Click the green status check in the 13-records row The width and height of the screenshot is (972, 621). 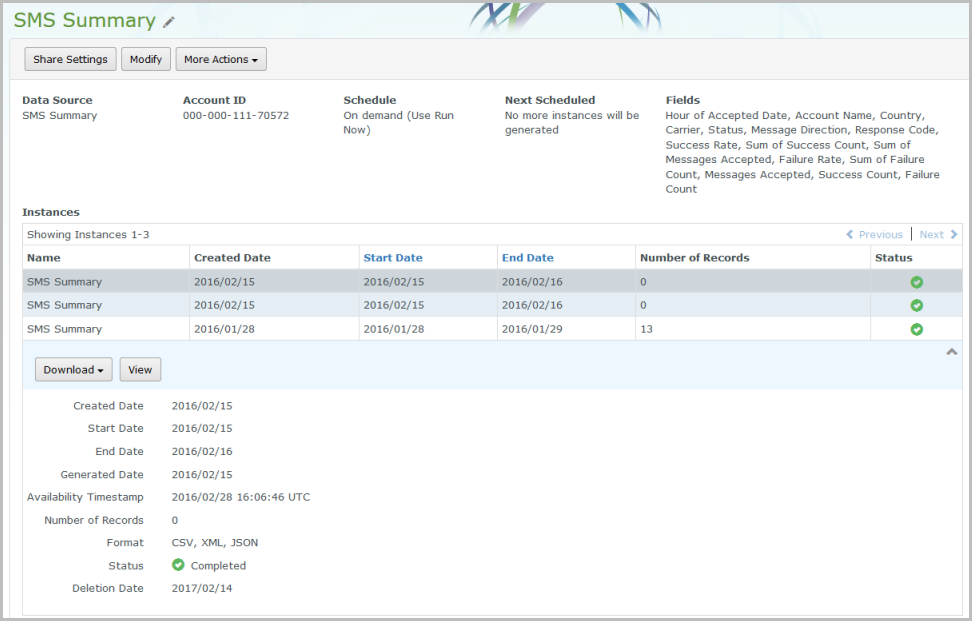916,329
